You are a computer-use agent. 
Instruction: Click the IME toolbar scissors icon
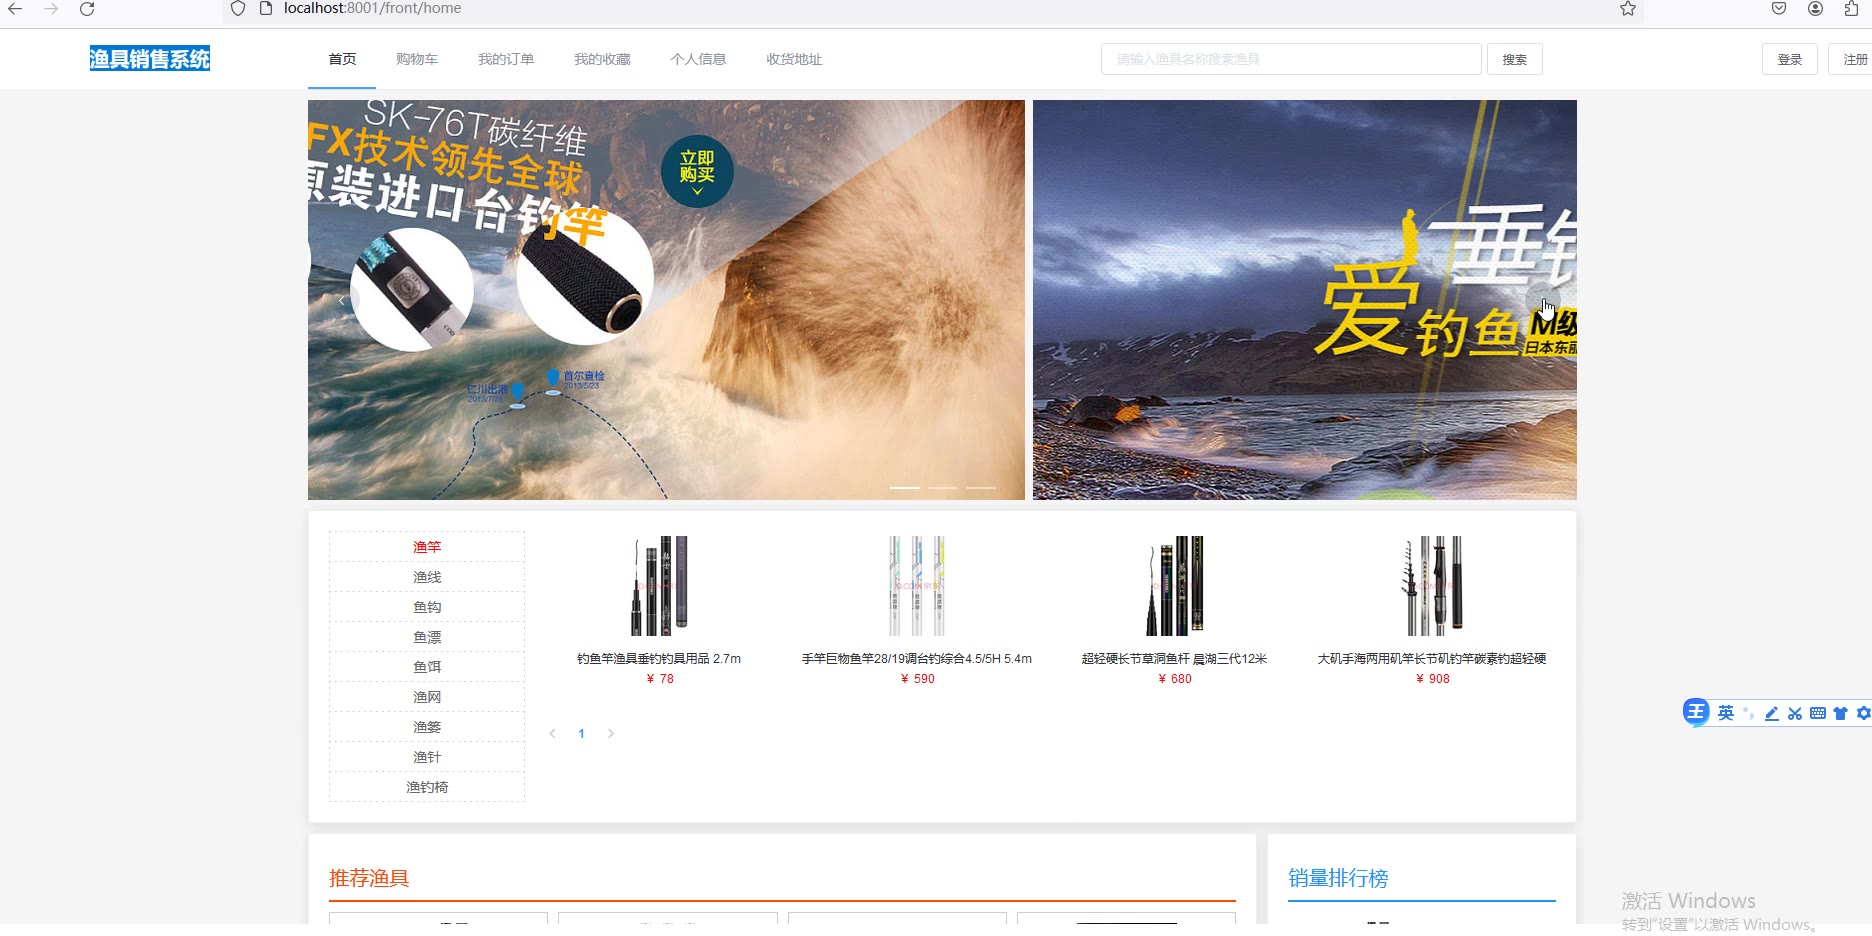coord(1795,713)
